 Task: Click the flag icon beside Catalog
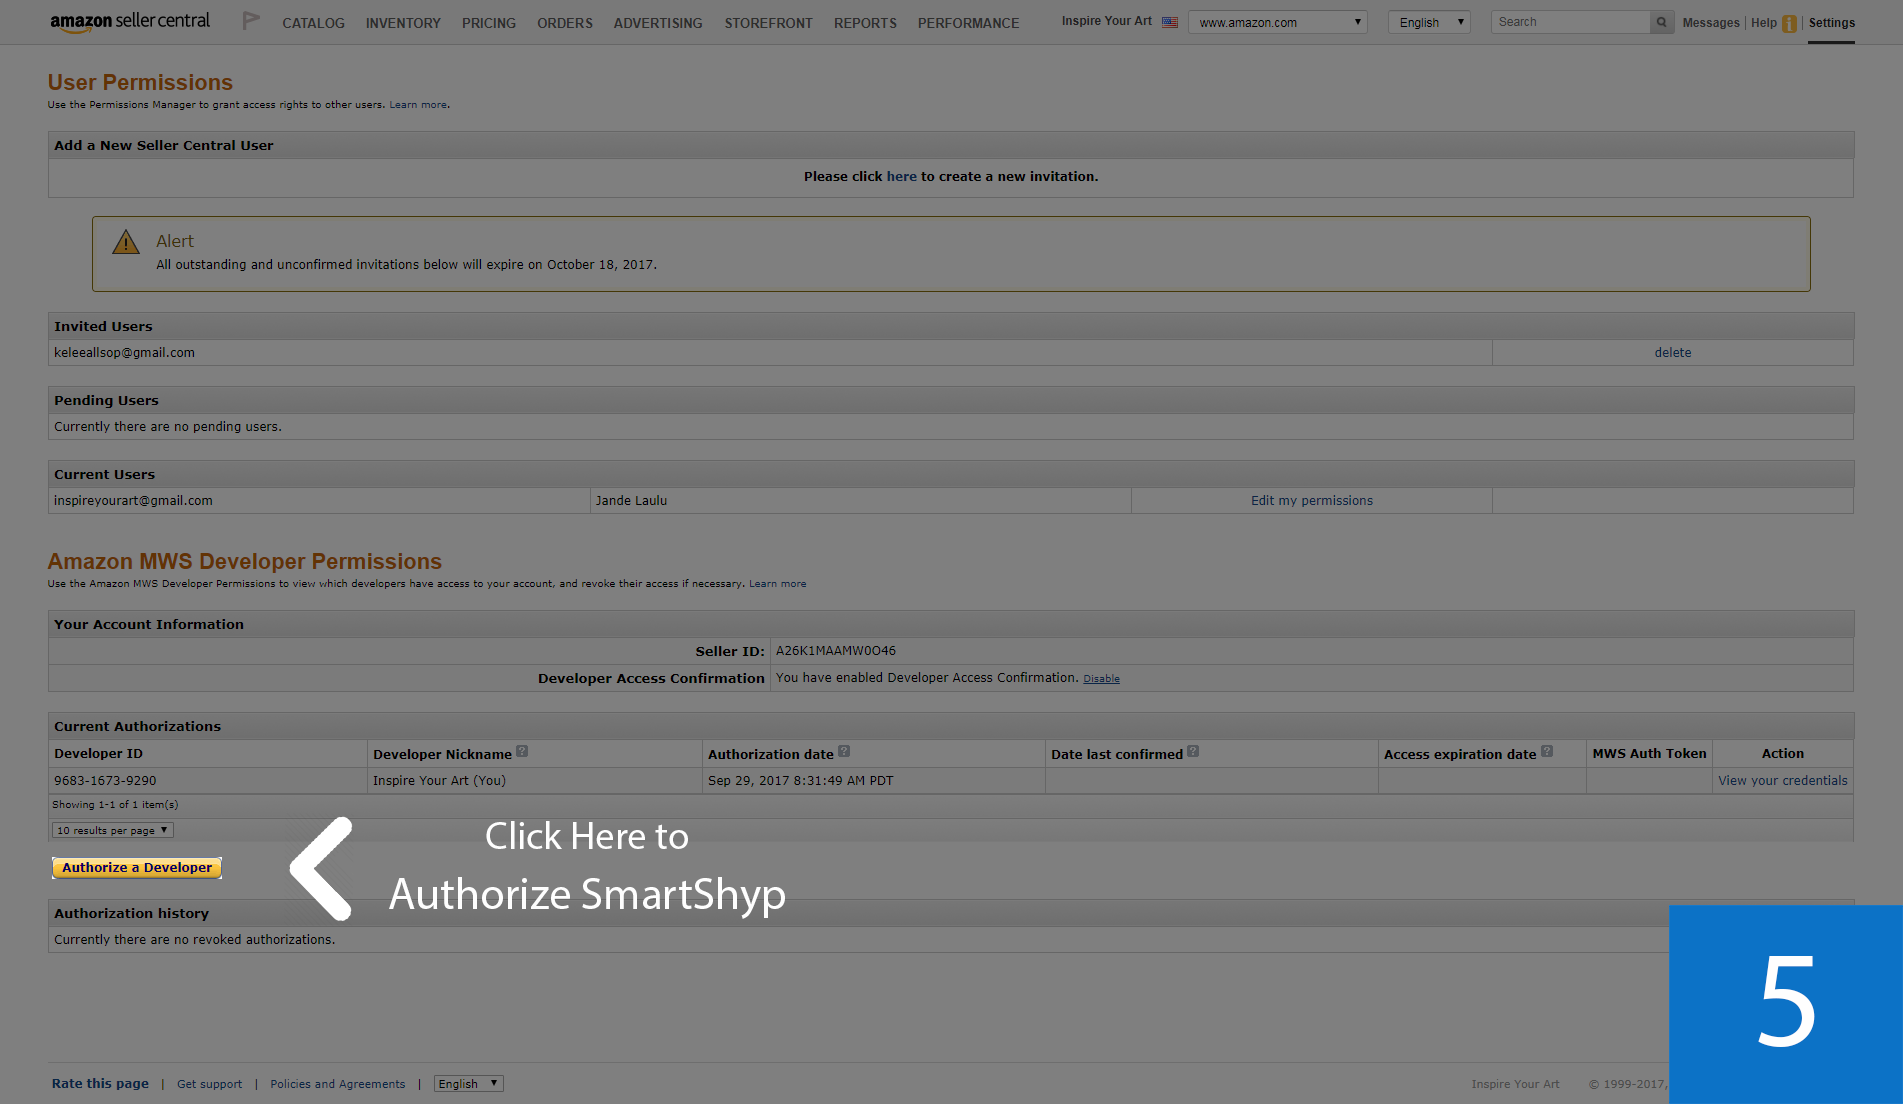click(251, 21)
